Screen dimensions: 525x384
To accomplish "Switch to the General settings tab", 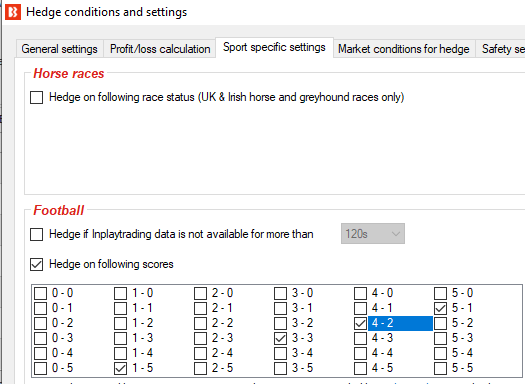I will click(x=60, y=49).
